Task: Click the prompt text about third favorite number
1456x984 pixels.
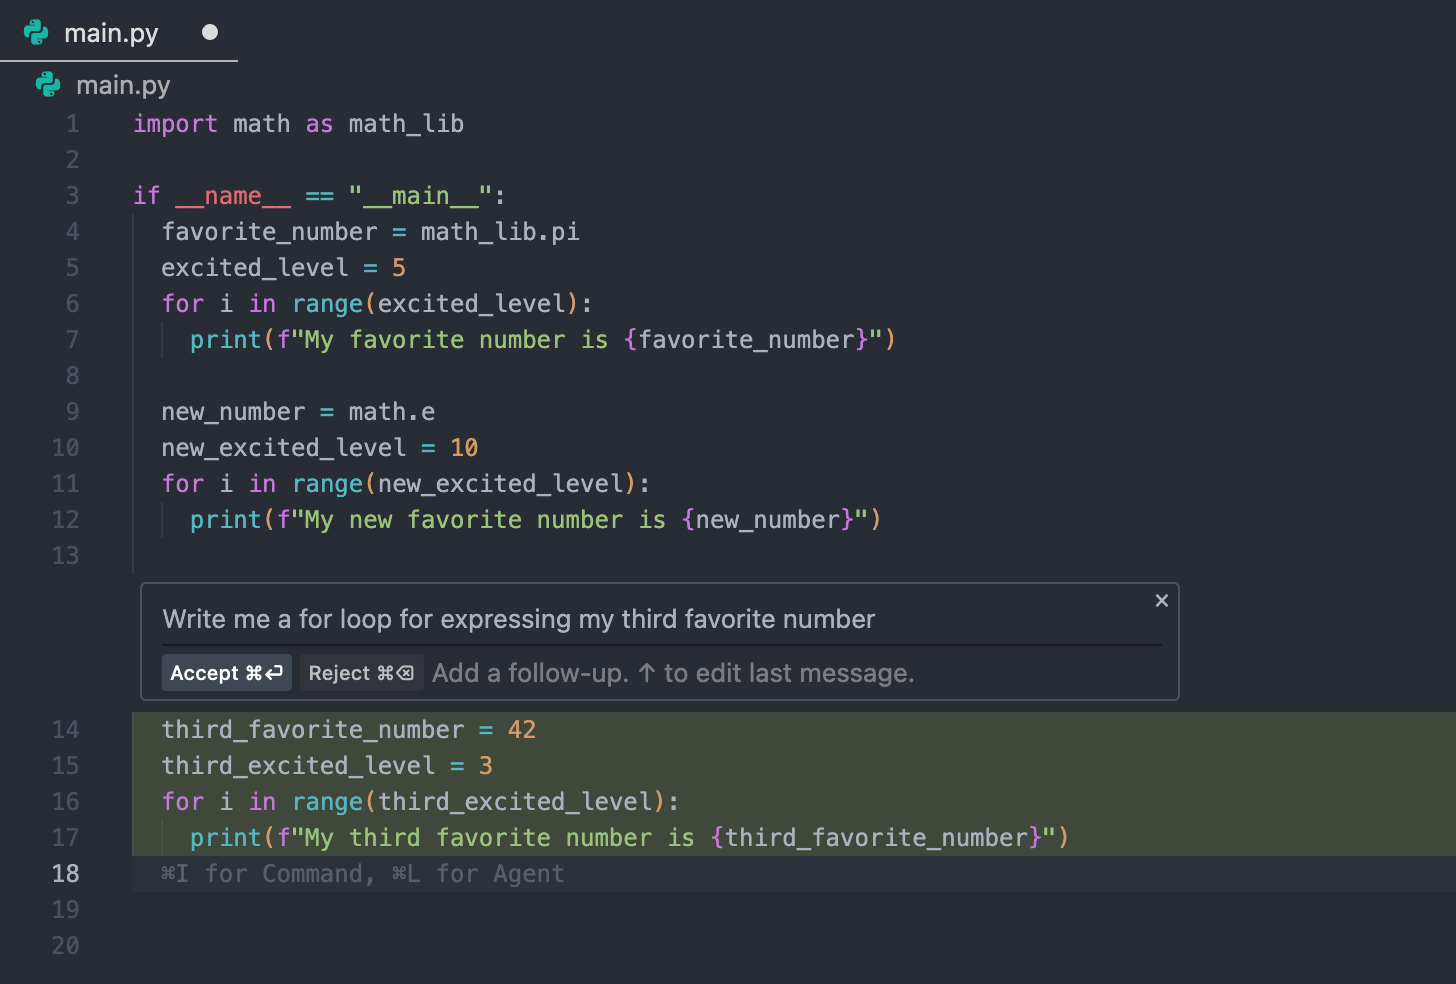Action: tap(519, 619)
